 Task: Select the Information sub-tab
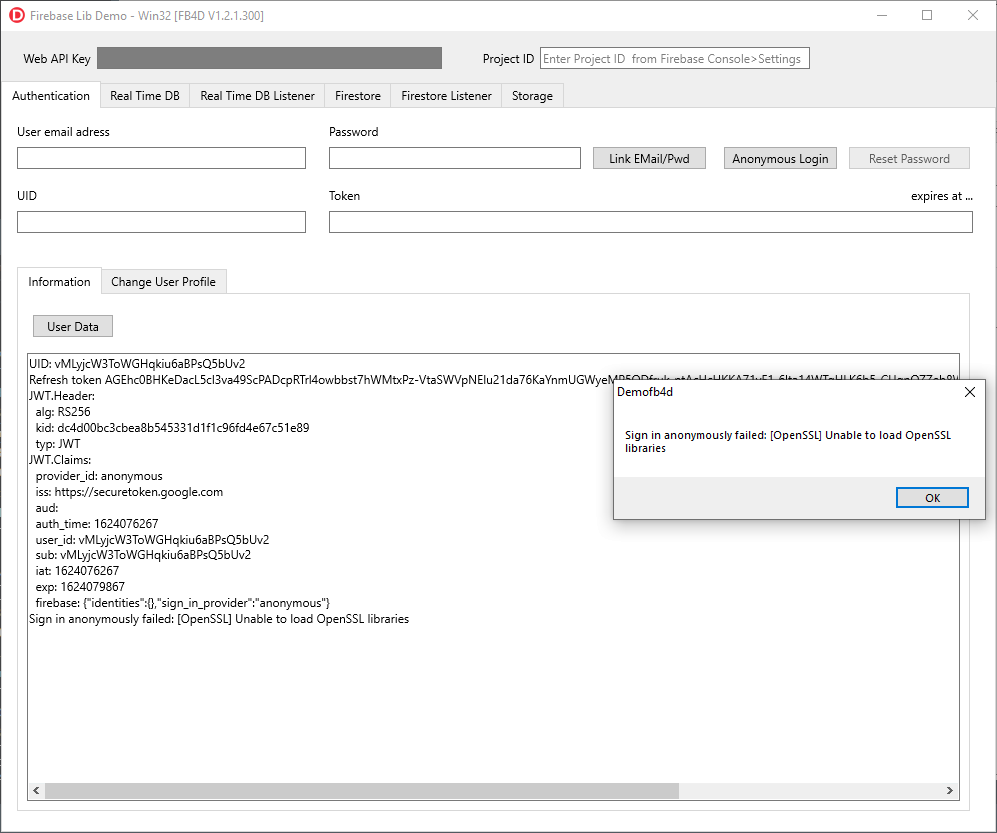[59, 282]
